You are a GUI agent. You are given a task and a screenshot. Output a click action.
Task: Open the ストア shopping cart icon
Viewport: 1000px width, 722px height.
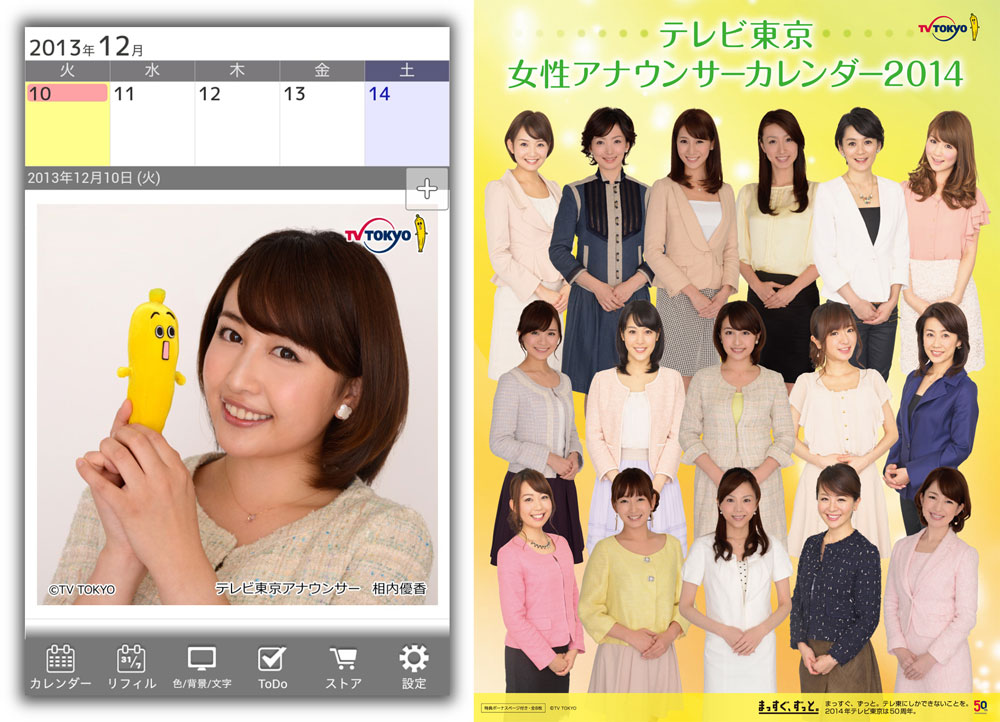pyautogui.click(x=343, y=667)
